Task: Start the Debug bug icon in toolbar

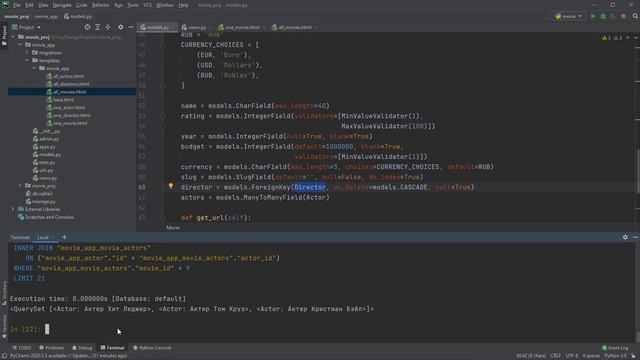Action: 603,16
